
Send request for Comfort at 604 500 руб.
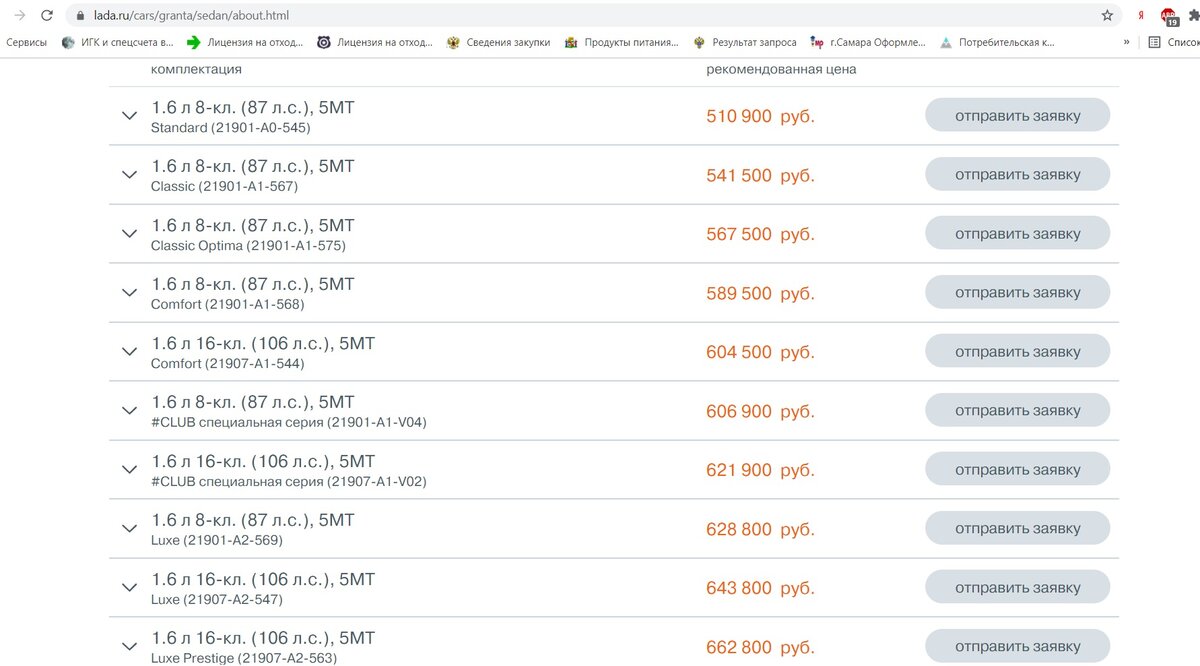tap(1017, 351)
